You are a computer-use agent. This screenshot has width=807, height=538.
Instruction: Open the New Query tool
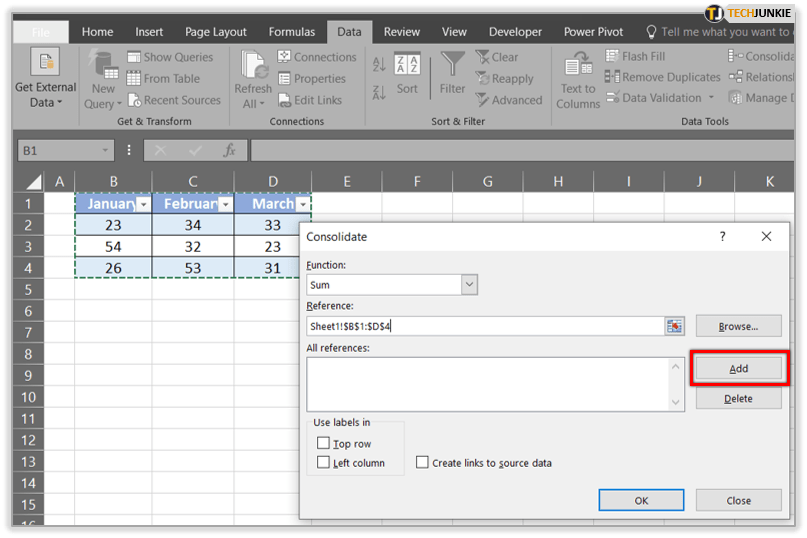pyautogui.click(x=103, y=68)
